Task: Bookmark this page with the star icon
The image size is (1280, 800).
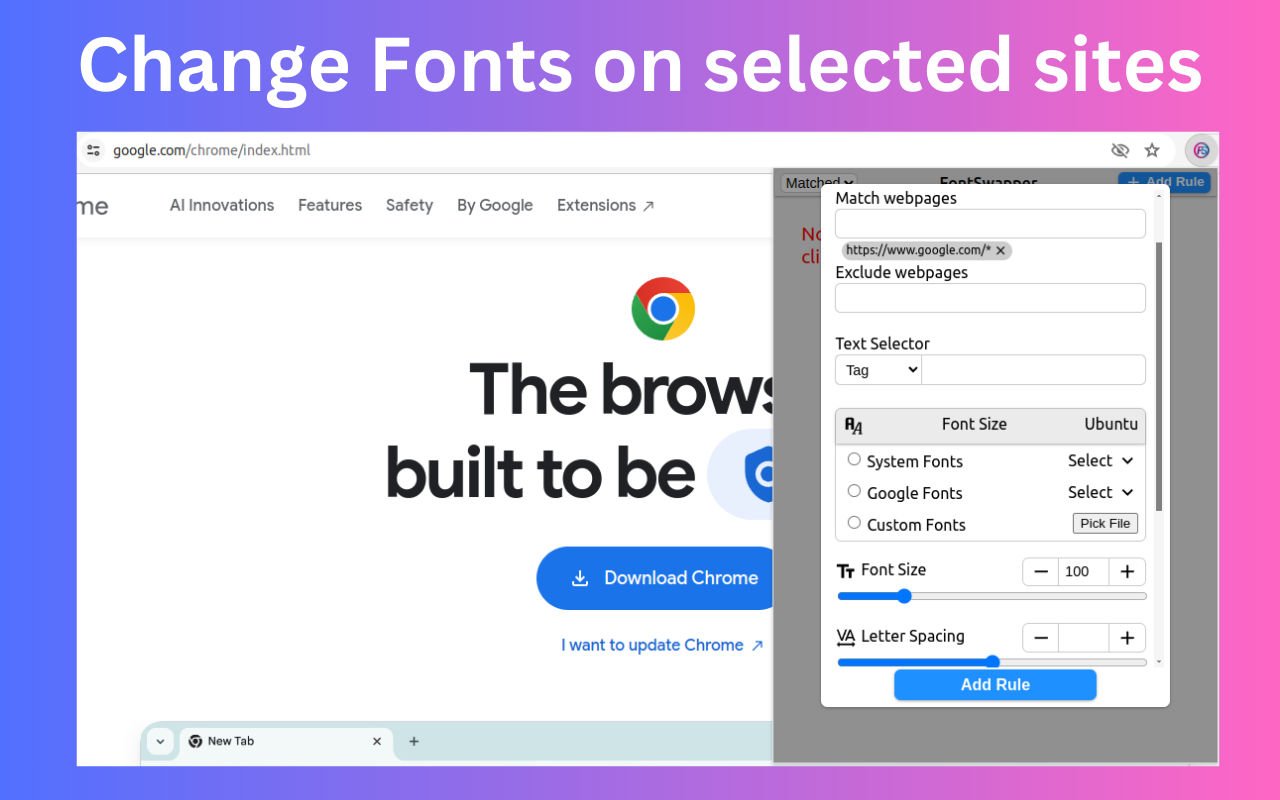Action: click(1152, 150)
